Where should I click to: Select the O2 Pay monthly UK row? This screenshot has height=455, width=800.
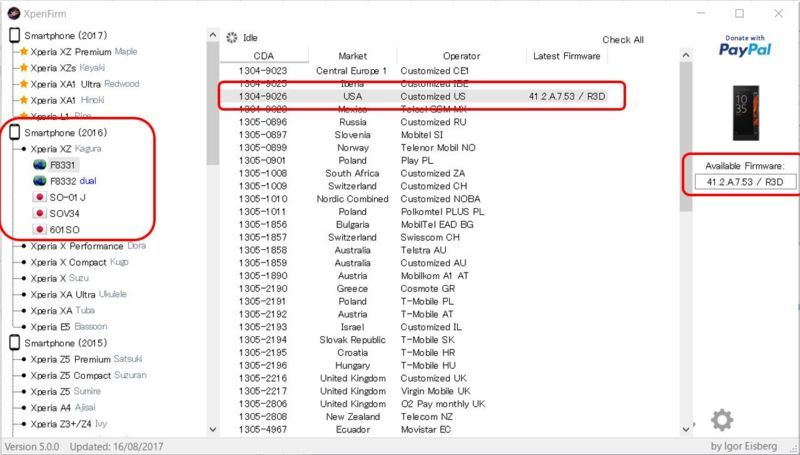414,404
